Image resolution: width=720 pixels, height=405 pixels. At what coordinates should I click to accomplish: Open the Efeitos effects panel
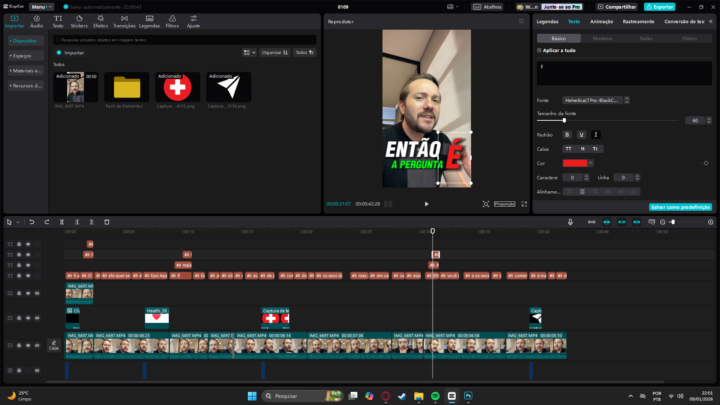click(100, 21)
